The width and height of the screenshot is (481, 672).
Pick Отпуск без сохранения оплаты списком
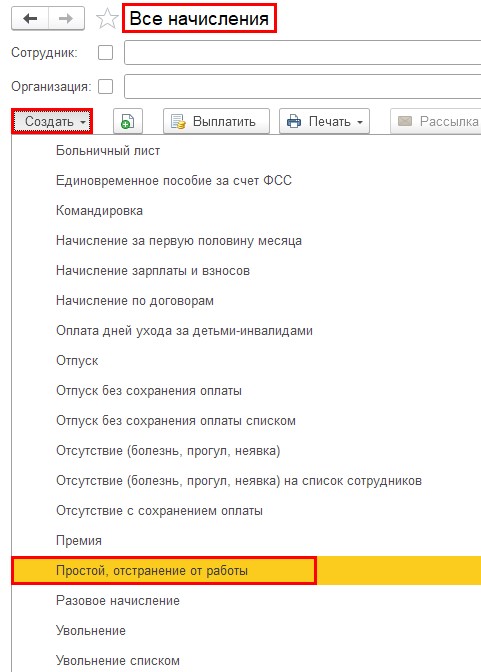pyautogui.click(x=176, y=421)
